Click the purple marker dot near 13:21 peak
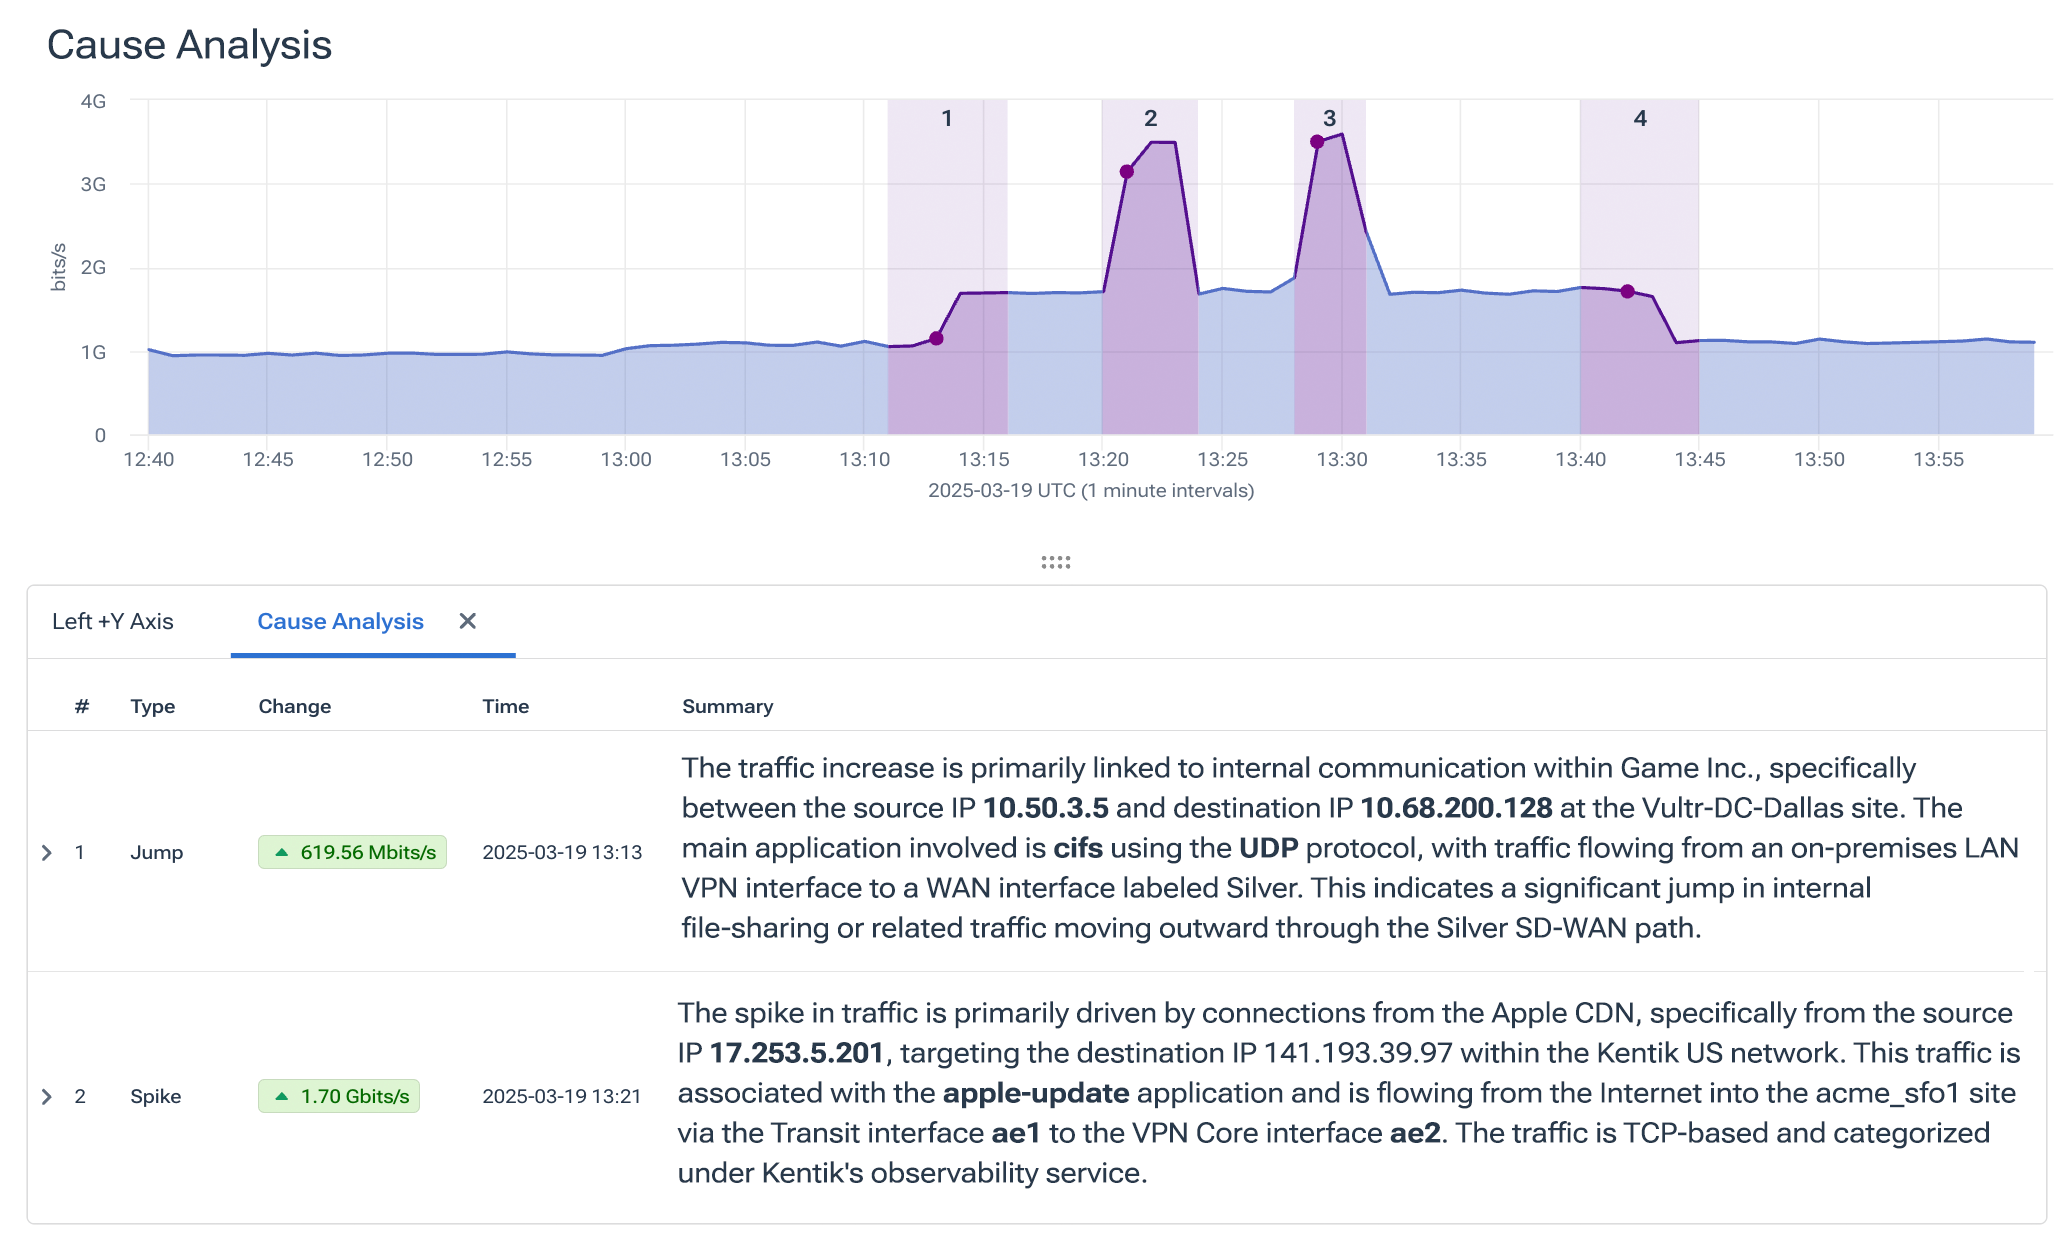Screen dimensions: 2071x1256 click(1127, 171)
